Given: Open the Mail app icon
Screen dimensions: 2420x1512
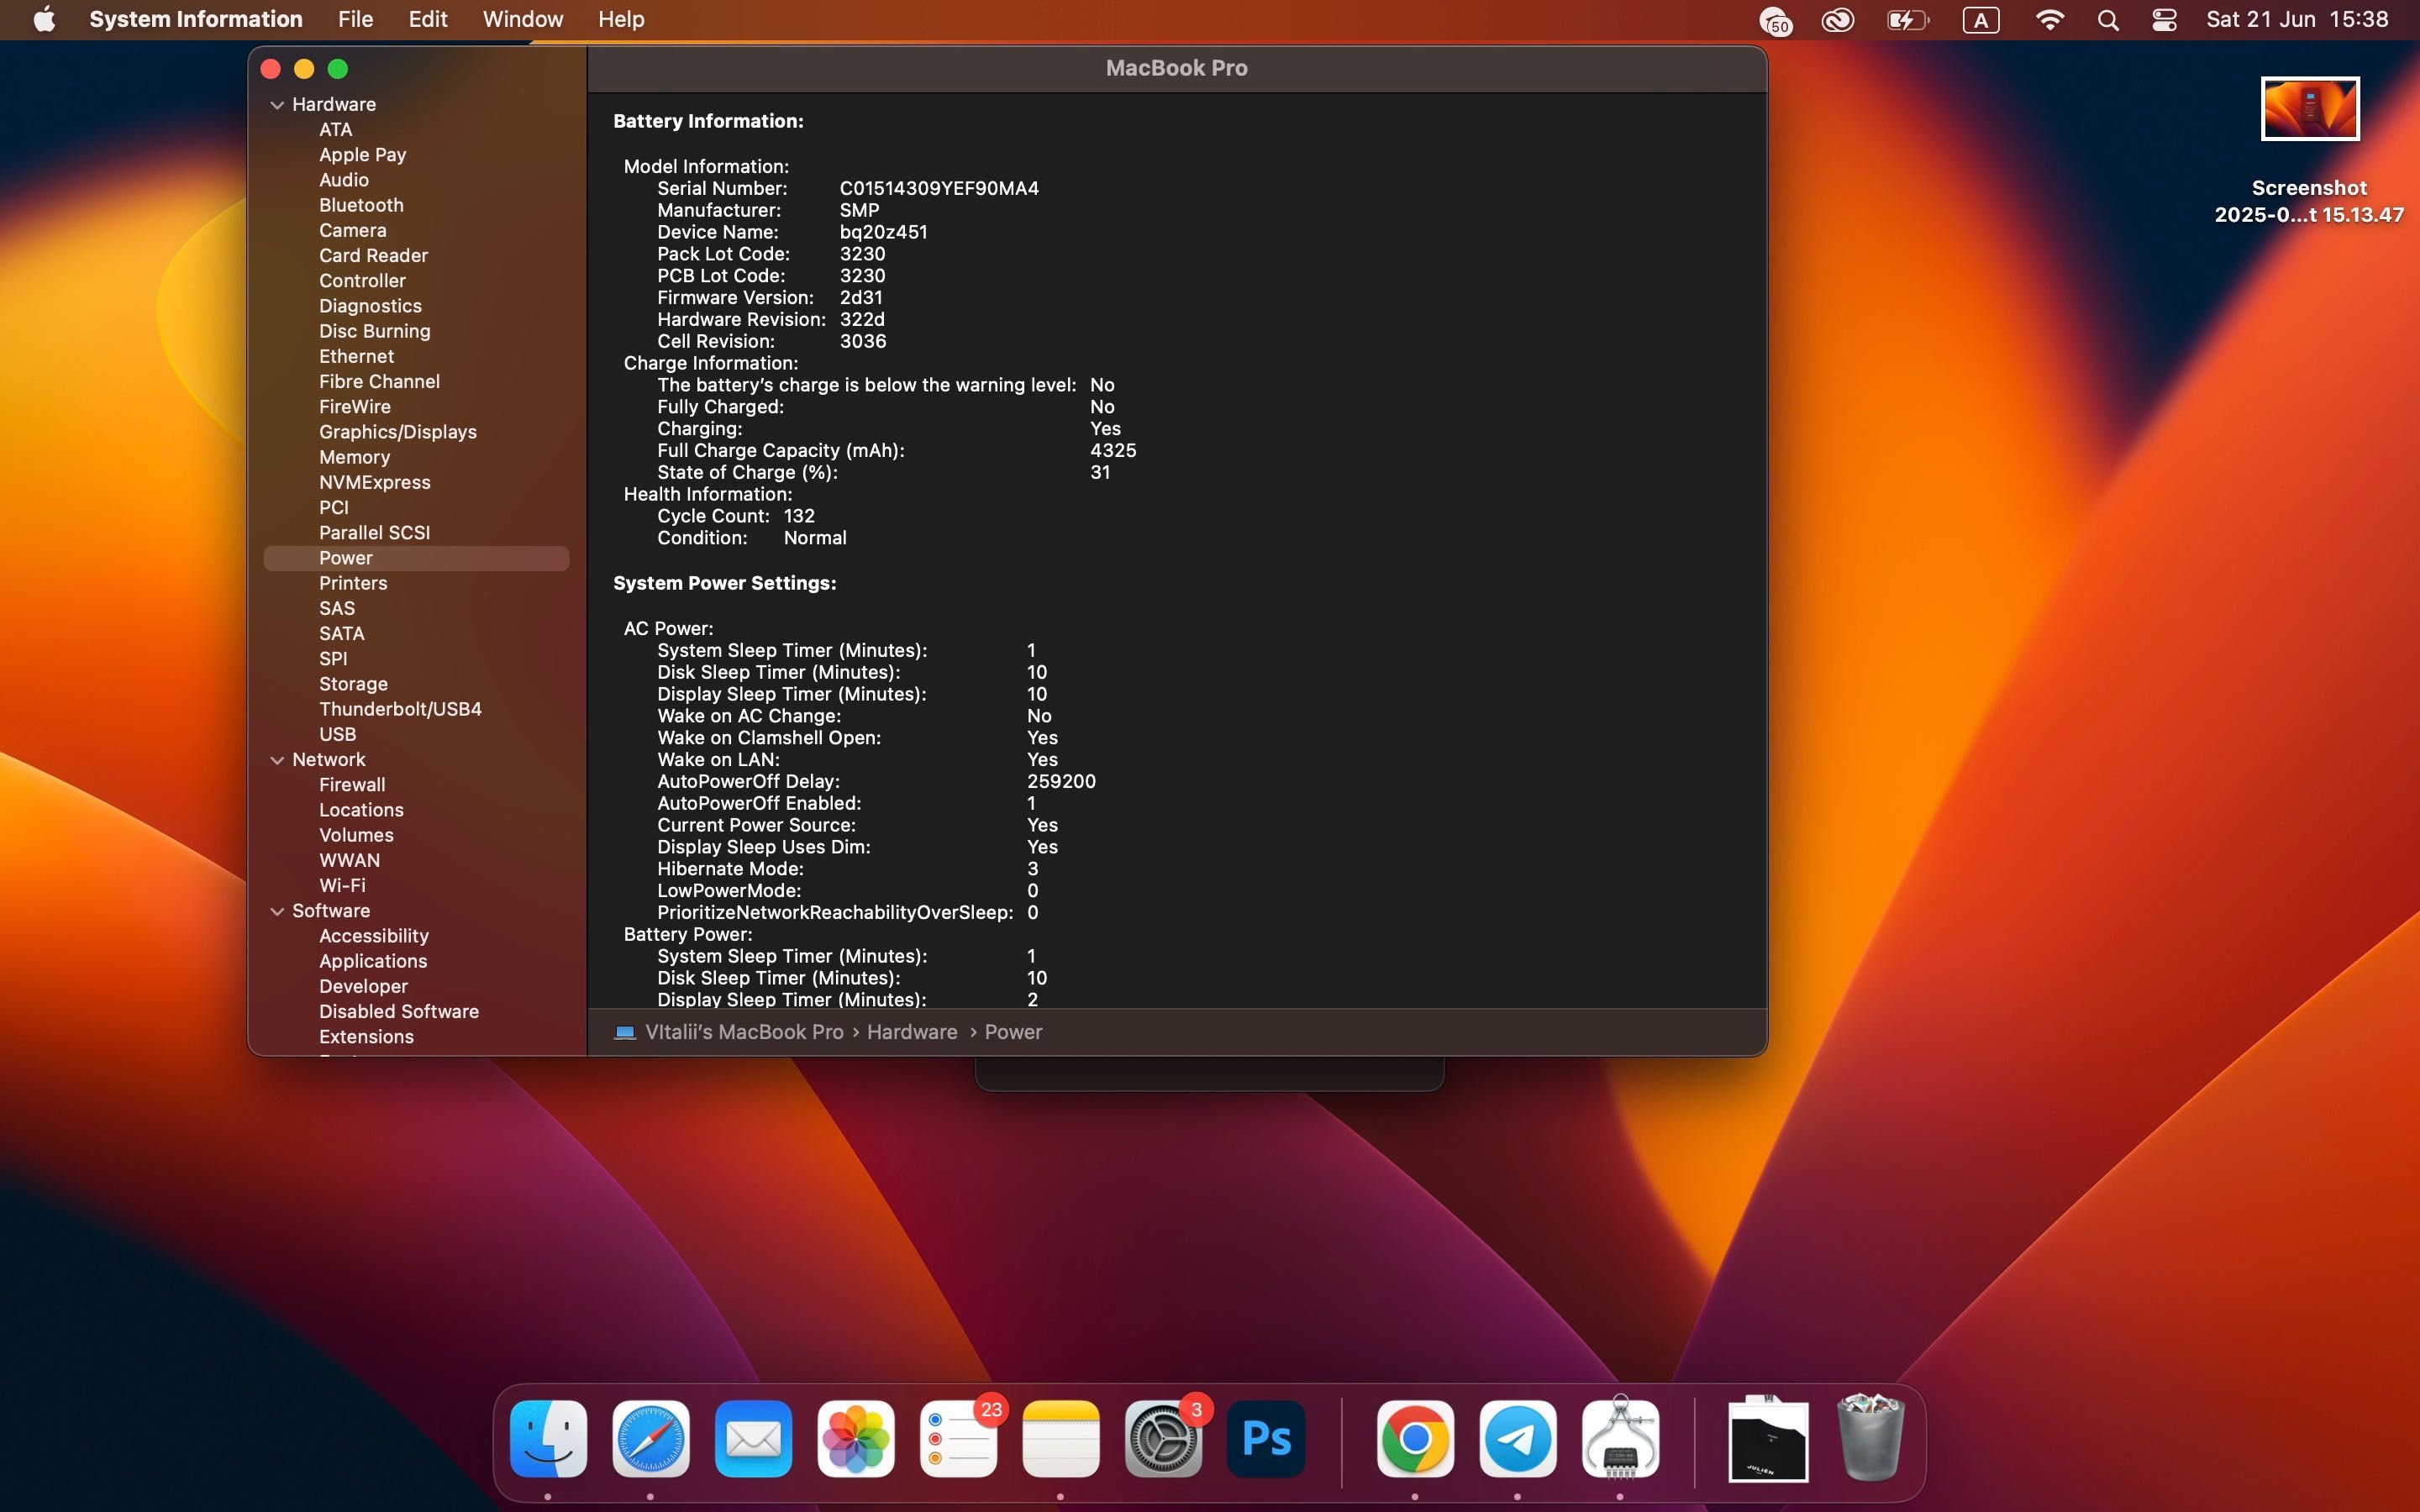Looking at the screenshot, I should 753,1439.
